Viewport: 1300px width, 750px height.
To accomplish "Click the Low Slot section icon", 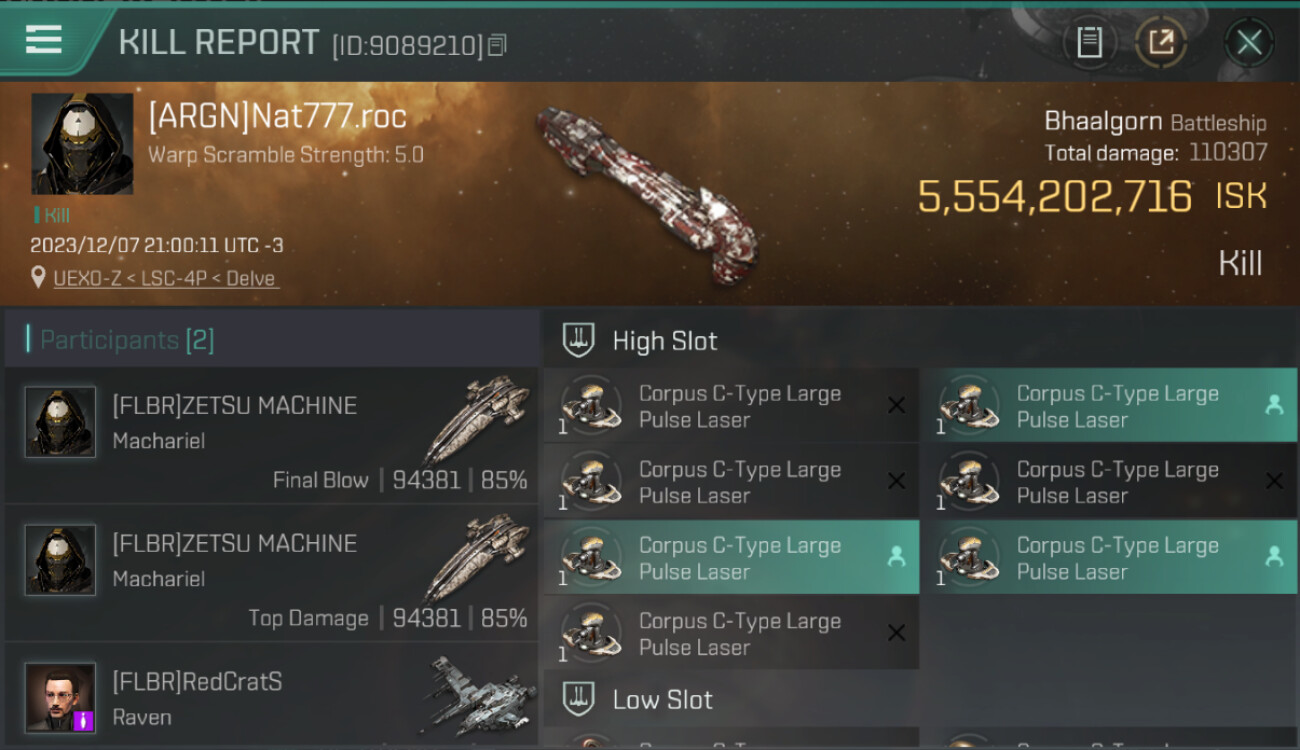I will coord(578,699).
